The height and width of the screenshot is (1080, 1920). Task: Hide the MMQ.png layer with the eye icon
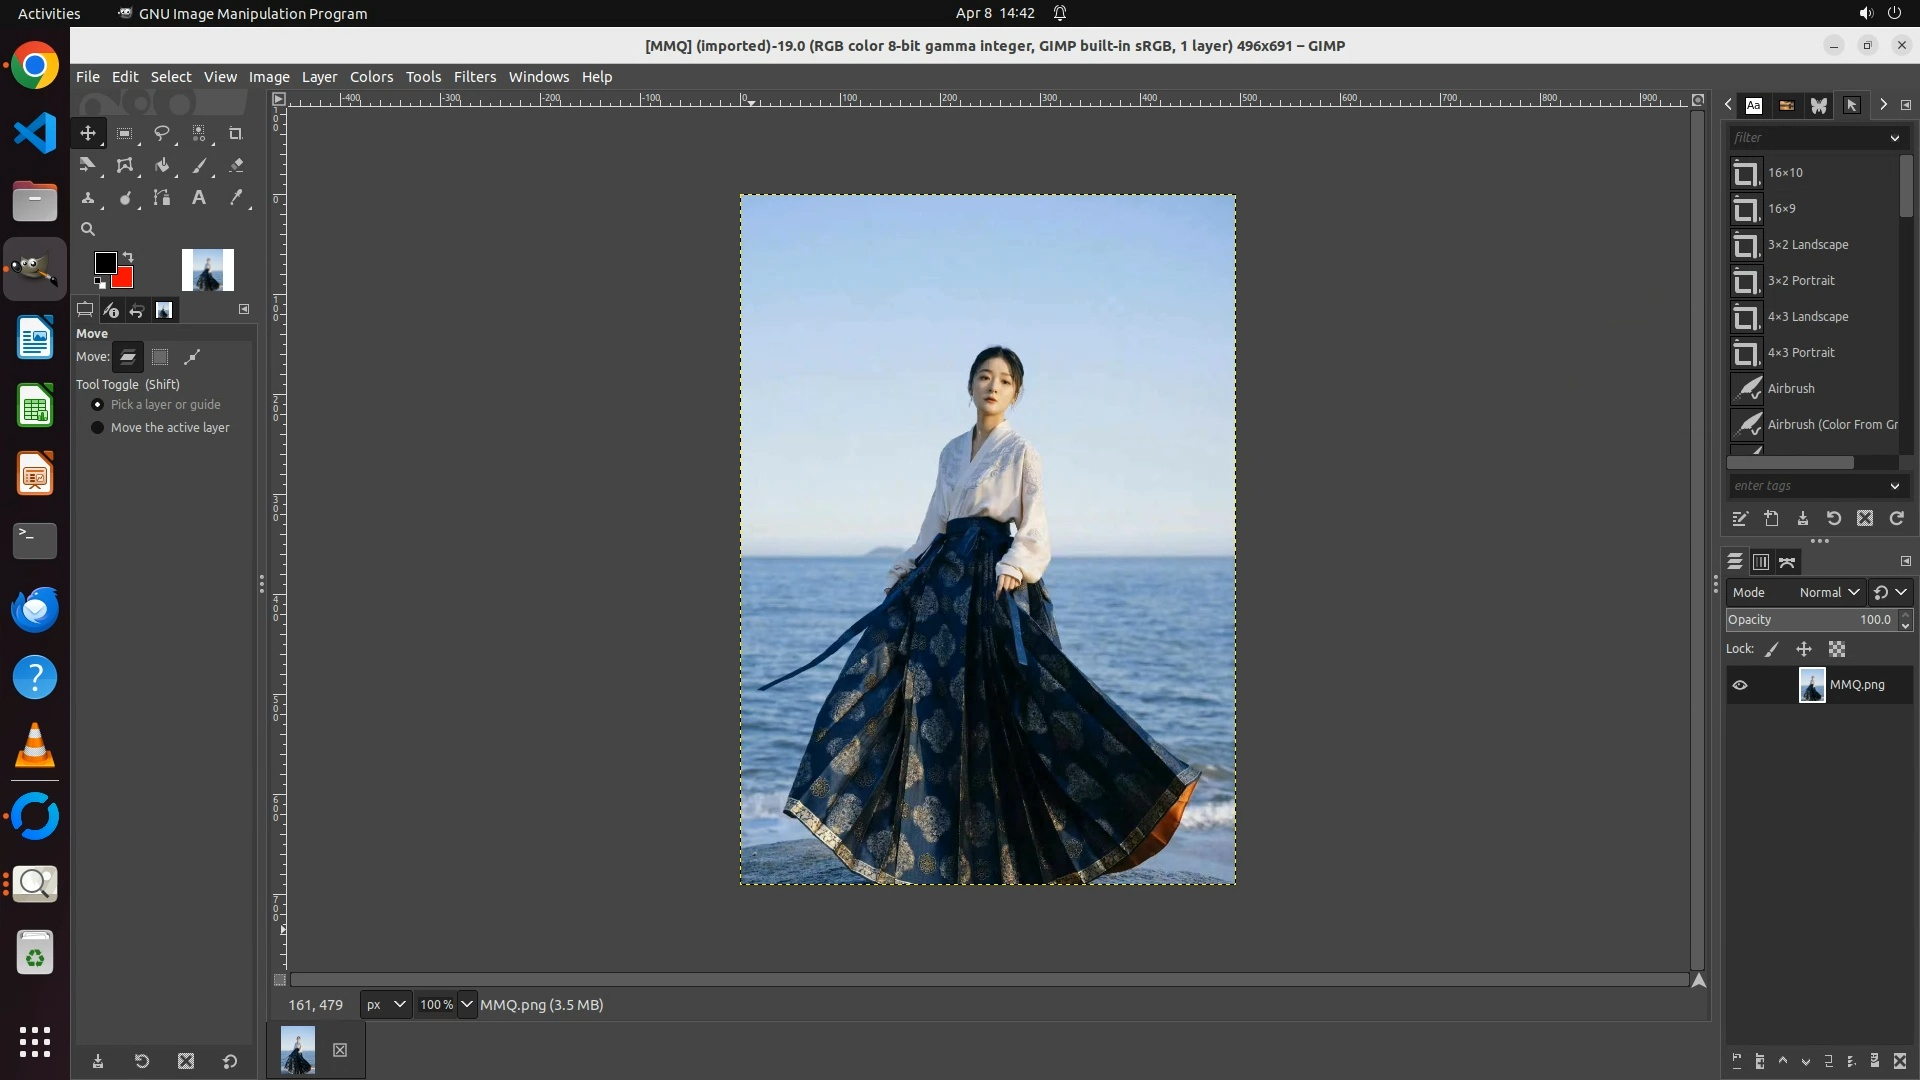pos(1740,685)
